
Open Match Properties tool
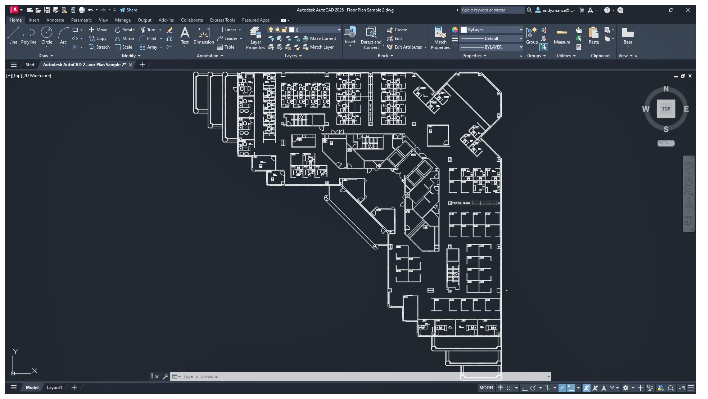(440, 37)
